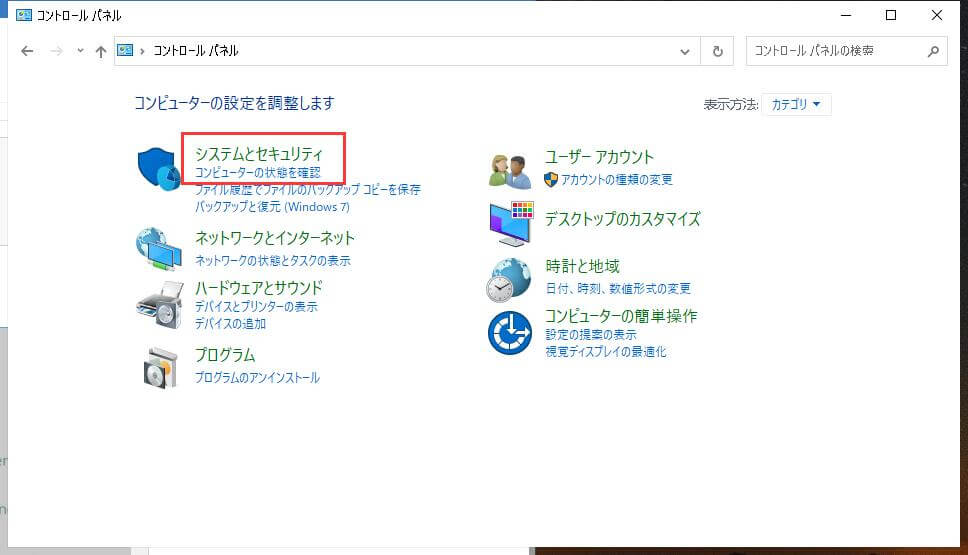Maximize the Control Panel window
Screen dimensions: 968x555
[891, 15]
